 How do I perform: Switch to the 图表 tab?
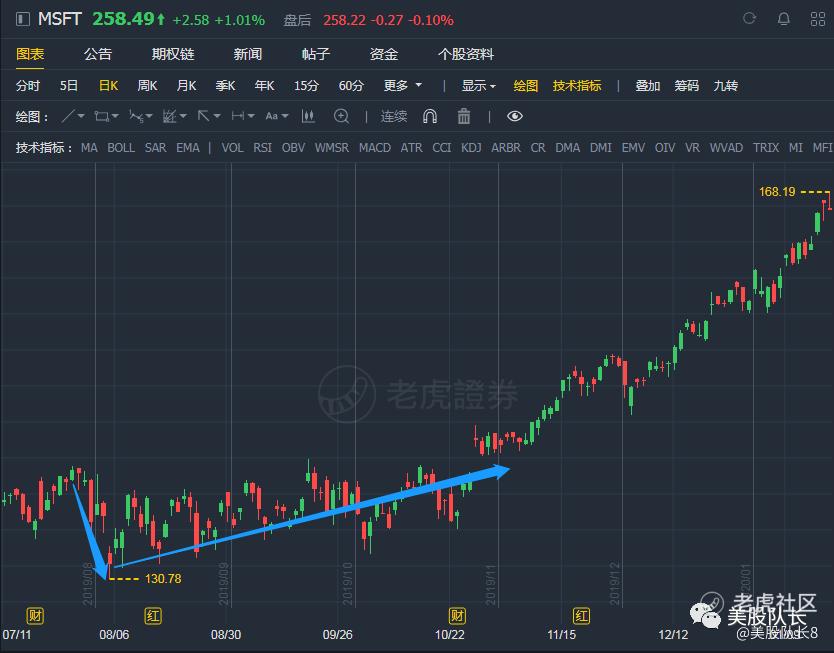click(30, 54)
